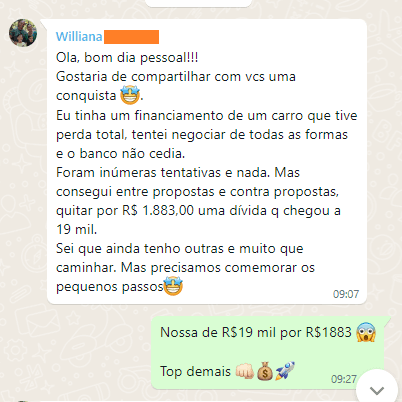Click the orange redacted block beside Williana
This screenshot has height=402, width=402.
click(x=131, y=37)
